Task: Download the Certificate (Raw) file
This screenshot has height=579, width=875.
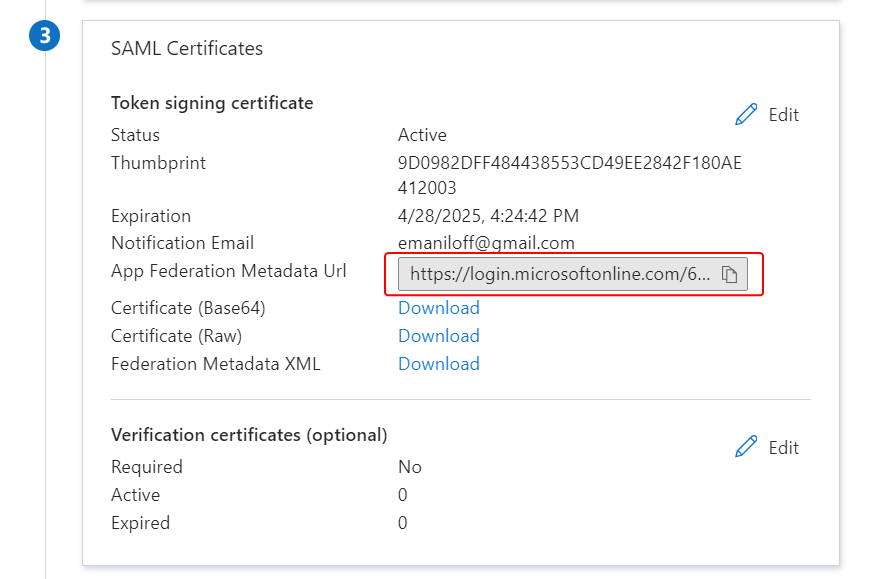Action: click(x=438, y=336)
